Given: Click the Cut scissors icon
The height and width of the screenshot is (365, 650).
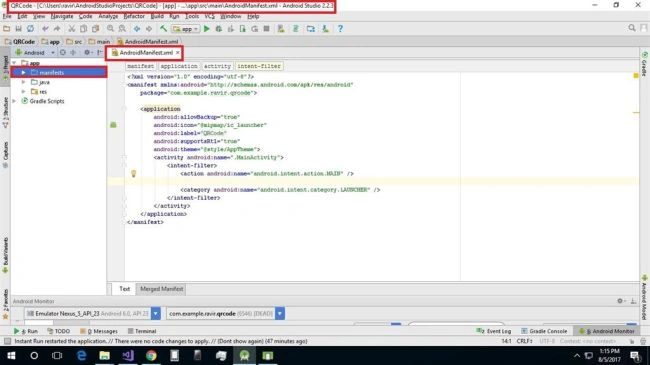Looking at the screenshot, I should [x=72, y=29].
